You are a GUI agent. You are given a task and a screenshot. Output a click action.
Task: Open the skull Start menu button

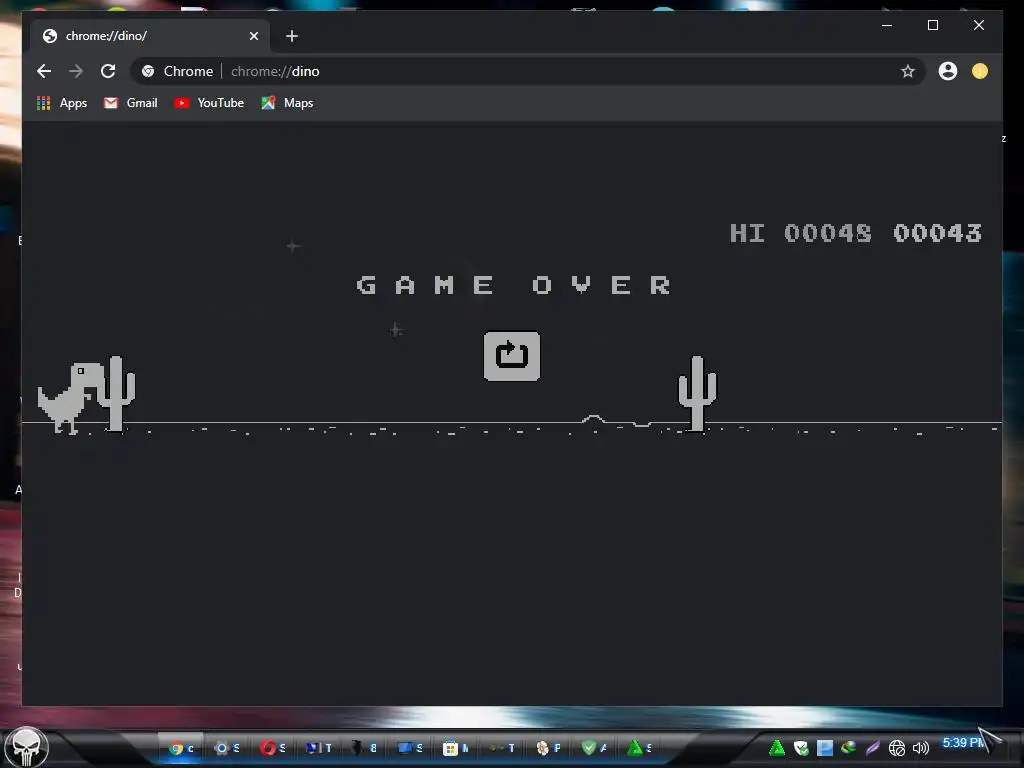26,746
